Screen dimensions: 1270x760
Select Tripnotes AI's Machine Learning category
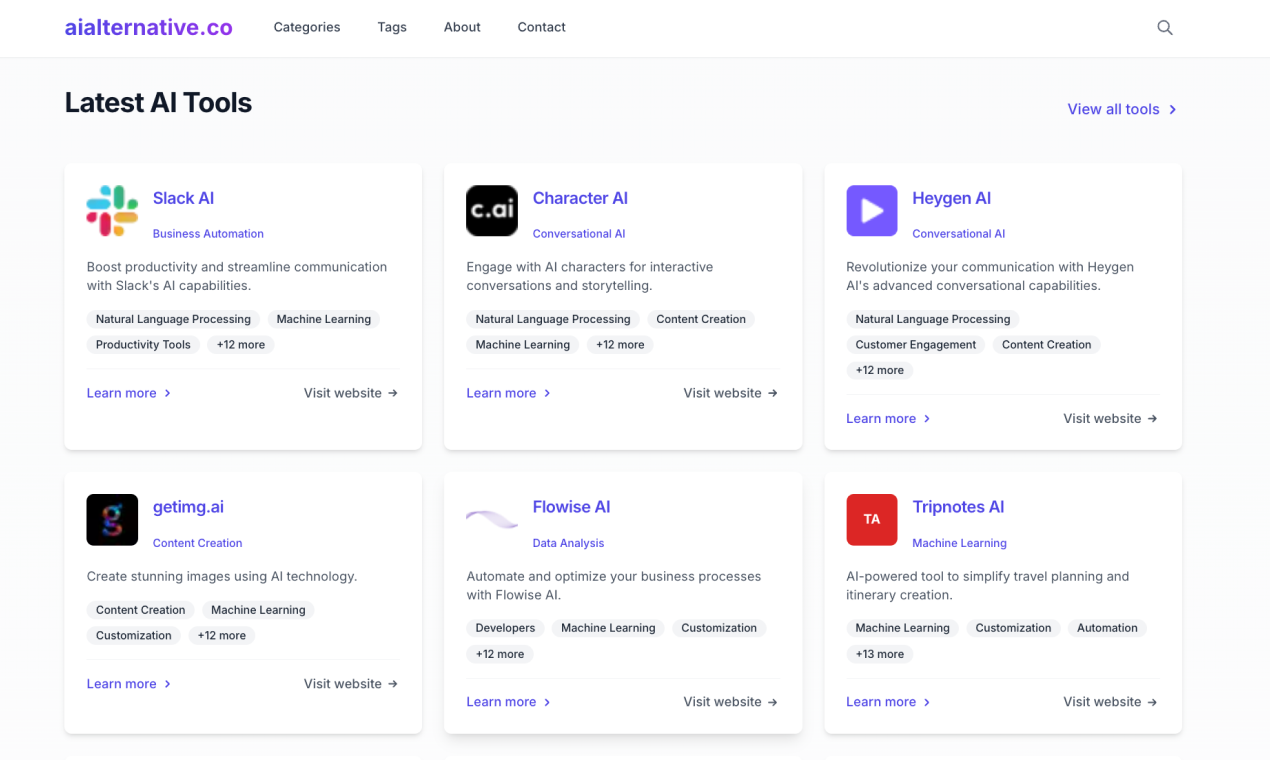click(959, 543)
